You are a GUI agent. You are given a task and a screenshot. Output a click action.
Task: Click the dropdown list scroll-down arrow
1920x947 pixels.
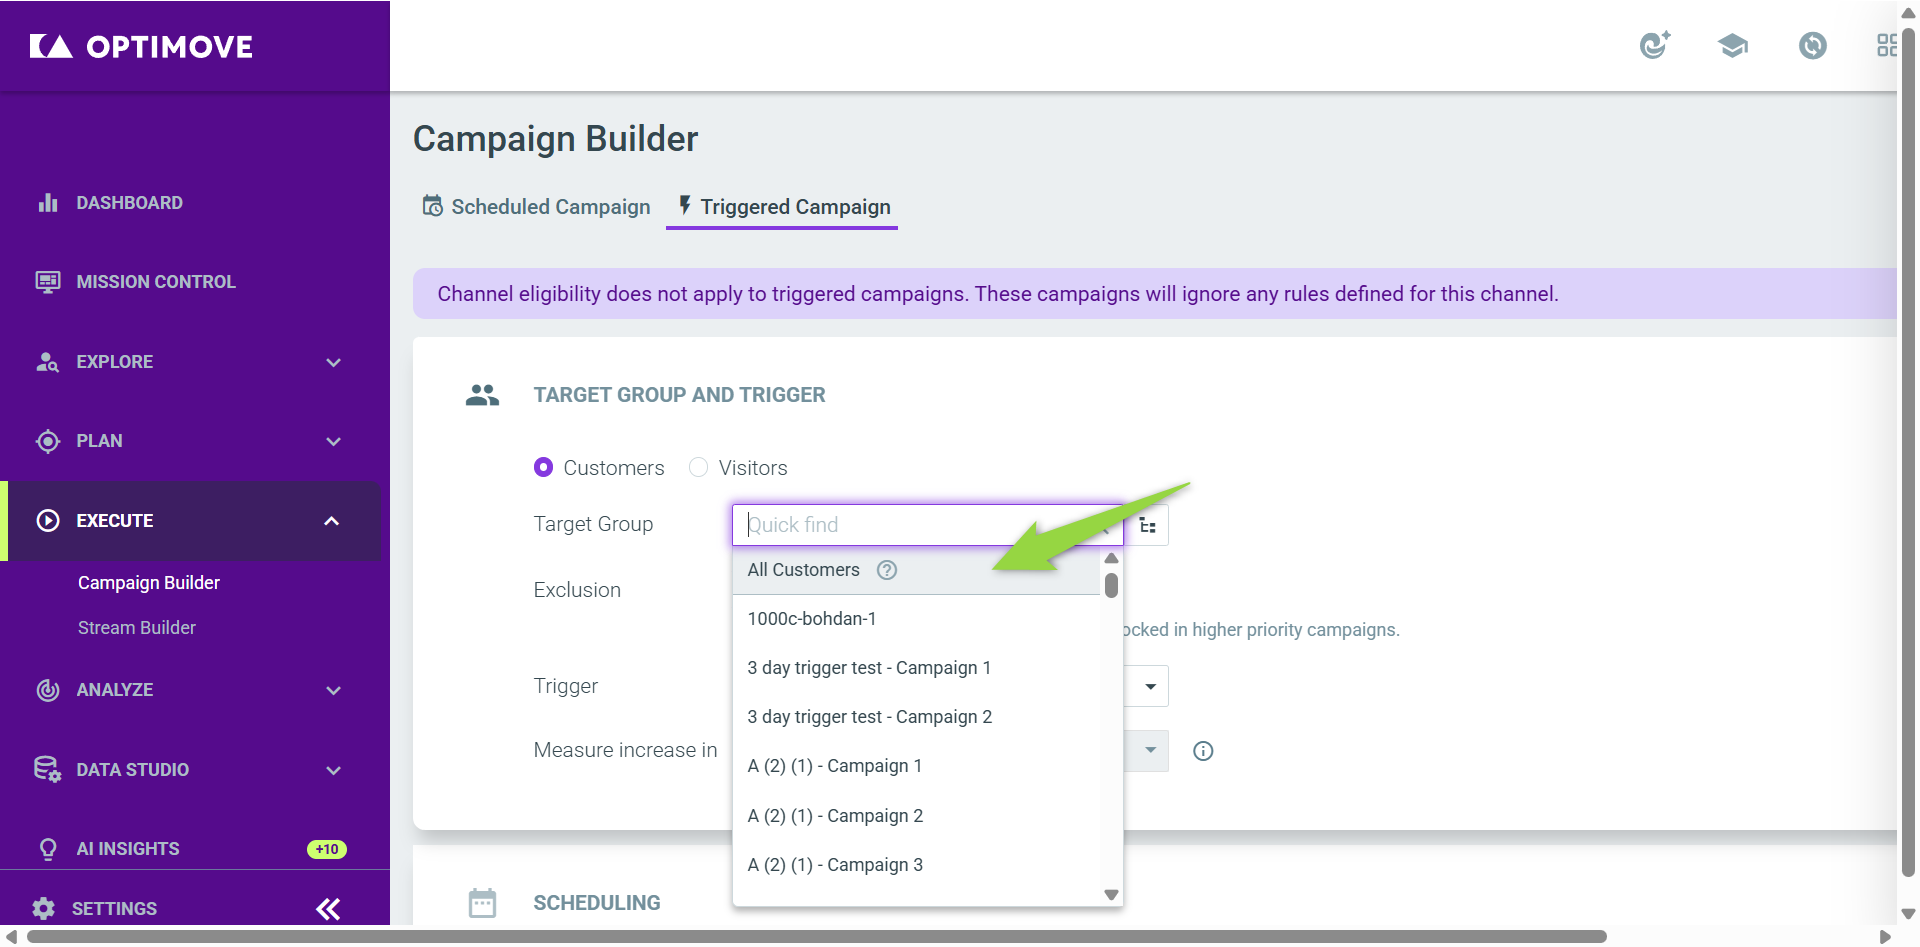[x=1111, y=895]
